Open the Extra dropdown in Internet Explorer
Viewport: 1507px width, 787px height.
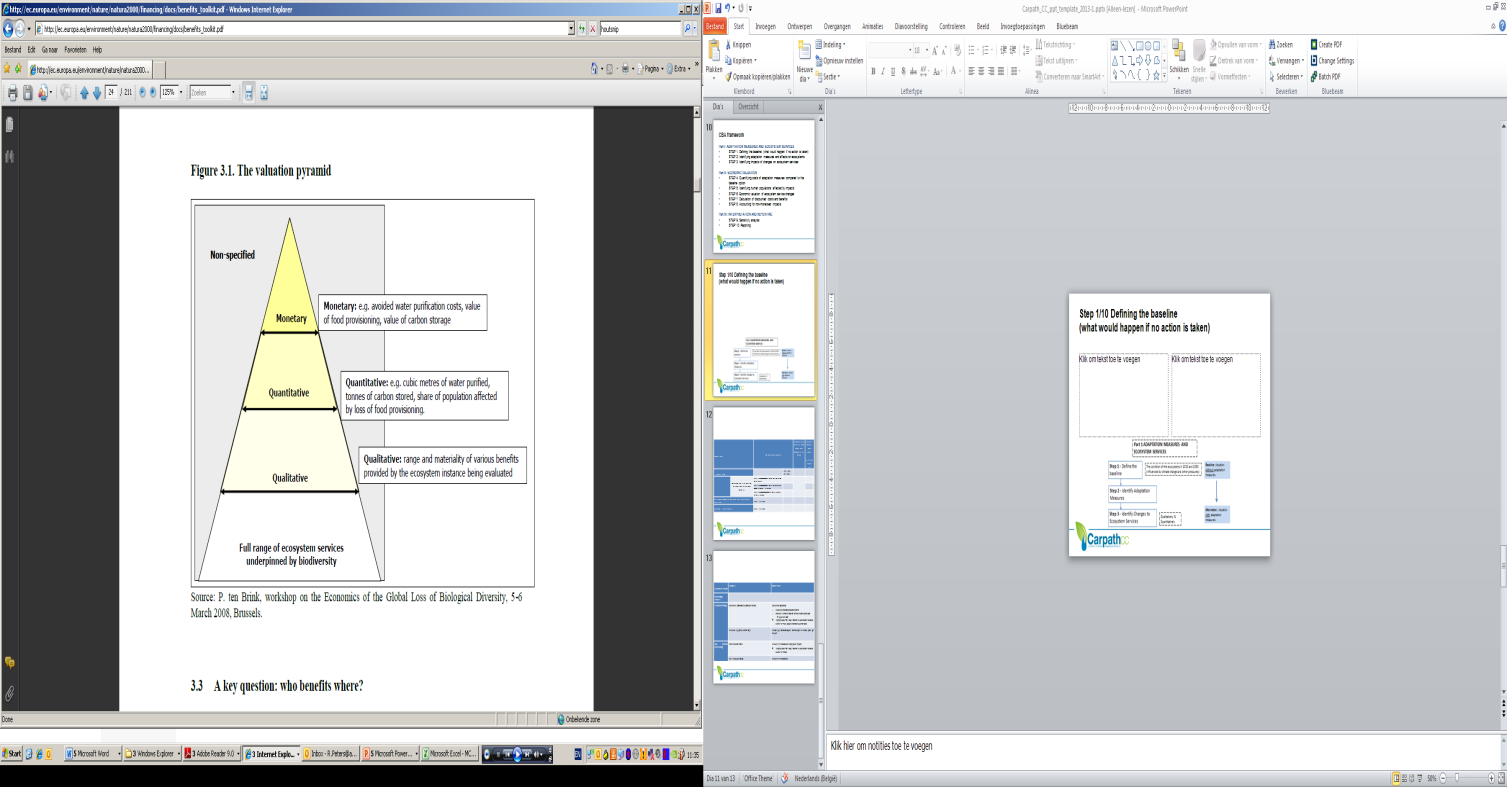[x=680, y=69]
